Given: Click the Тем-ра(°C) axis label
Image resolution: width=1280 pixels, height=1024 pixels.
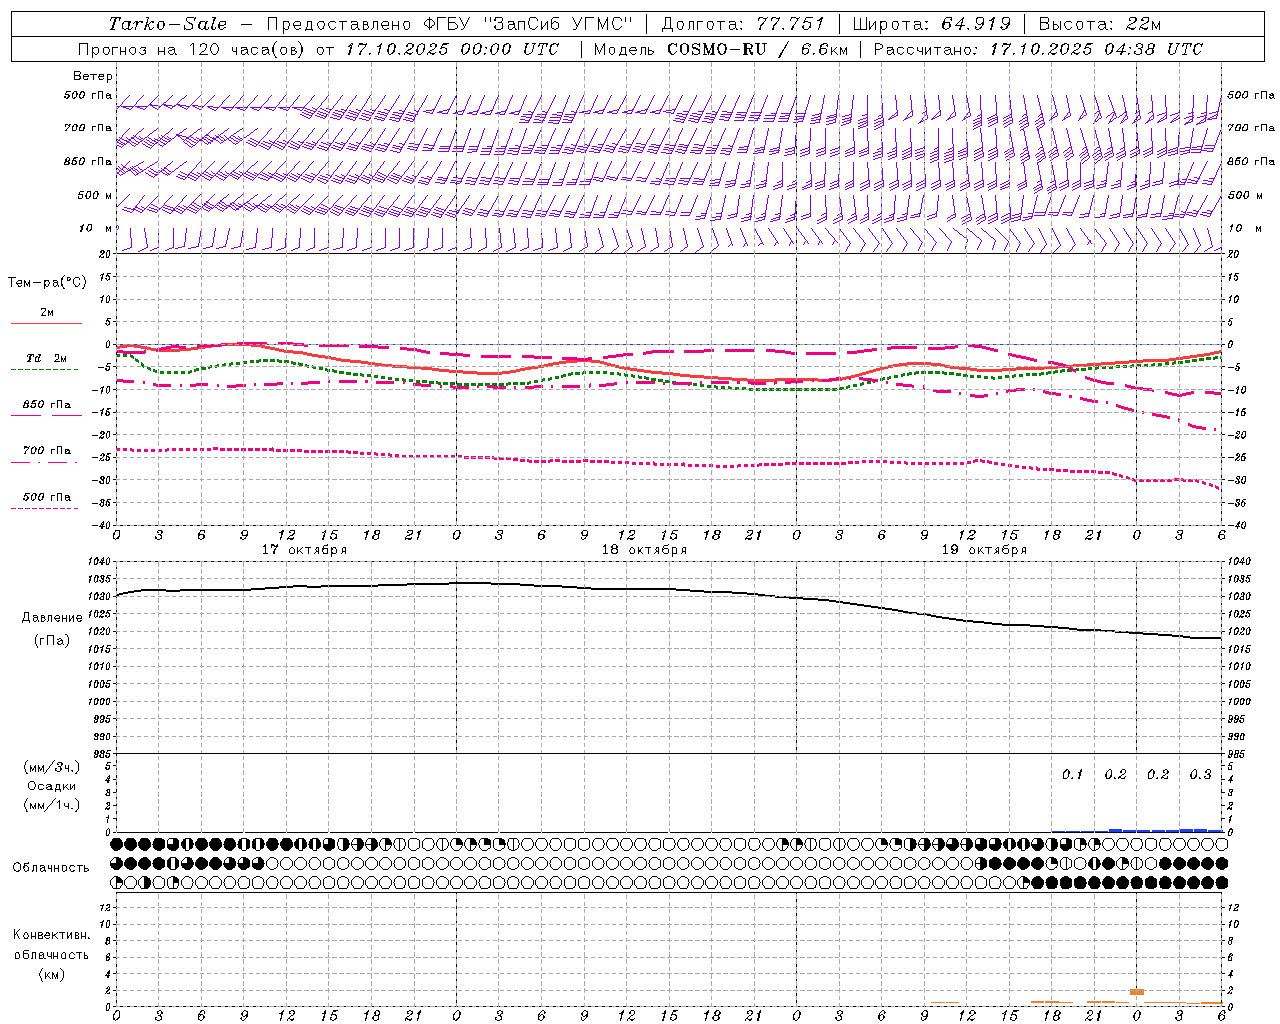Looking at the screenshot, I should click(x=47, y=283).
